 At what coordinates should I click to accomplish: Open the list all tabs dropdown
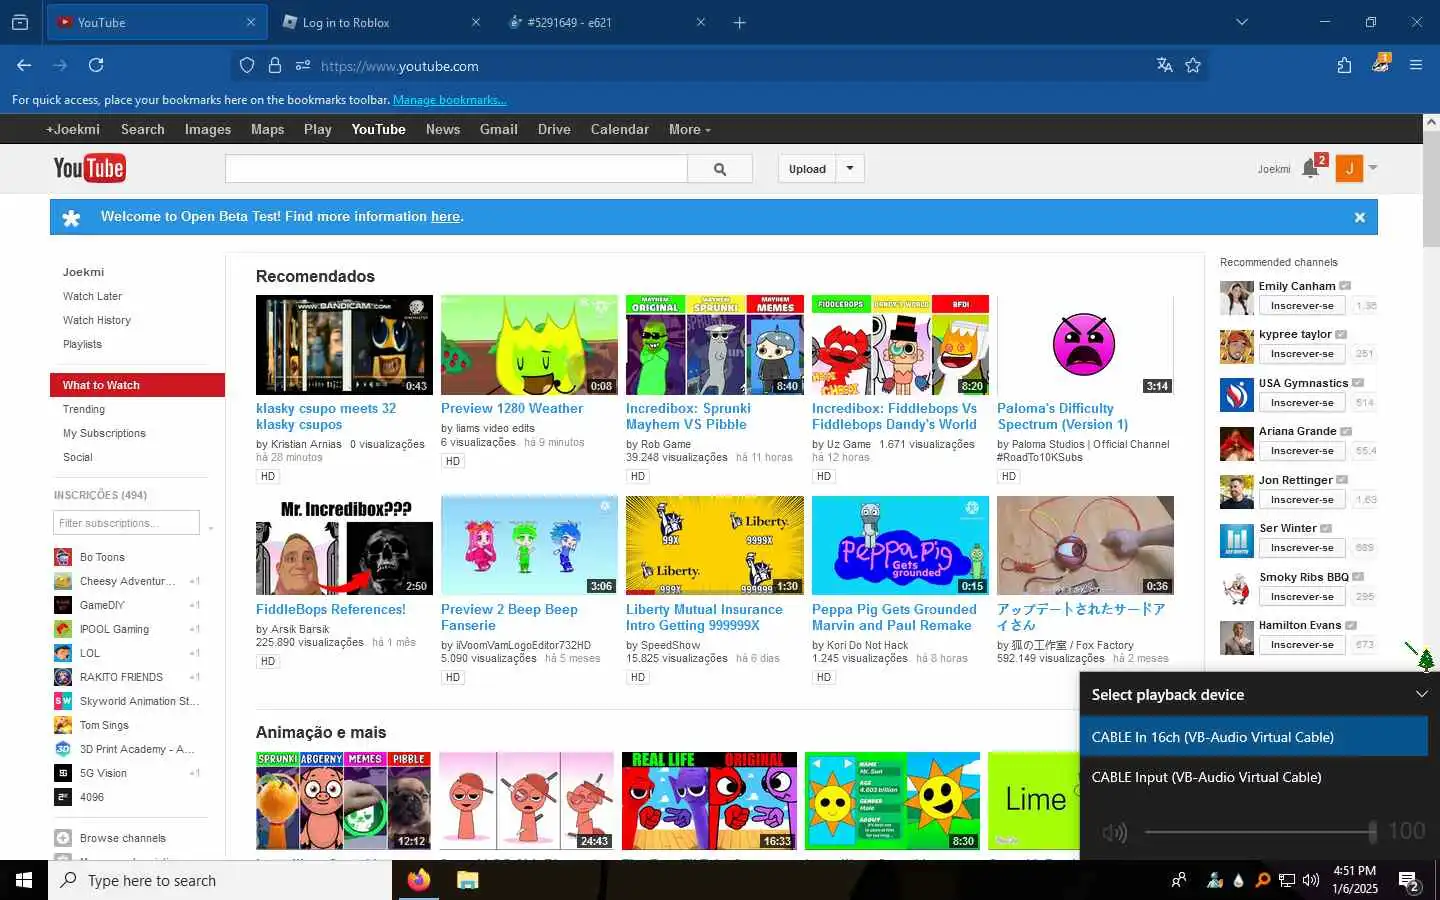pyautogui.click(x=1242, y=22)
